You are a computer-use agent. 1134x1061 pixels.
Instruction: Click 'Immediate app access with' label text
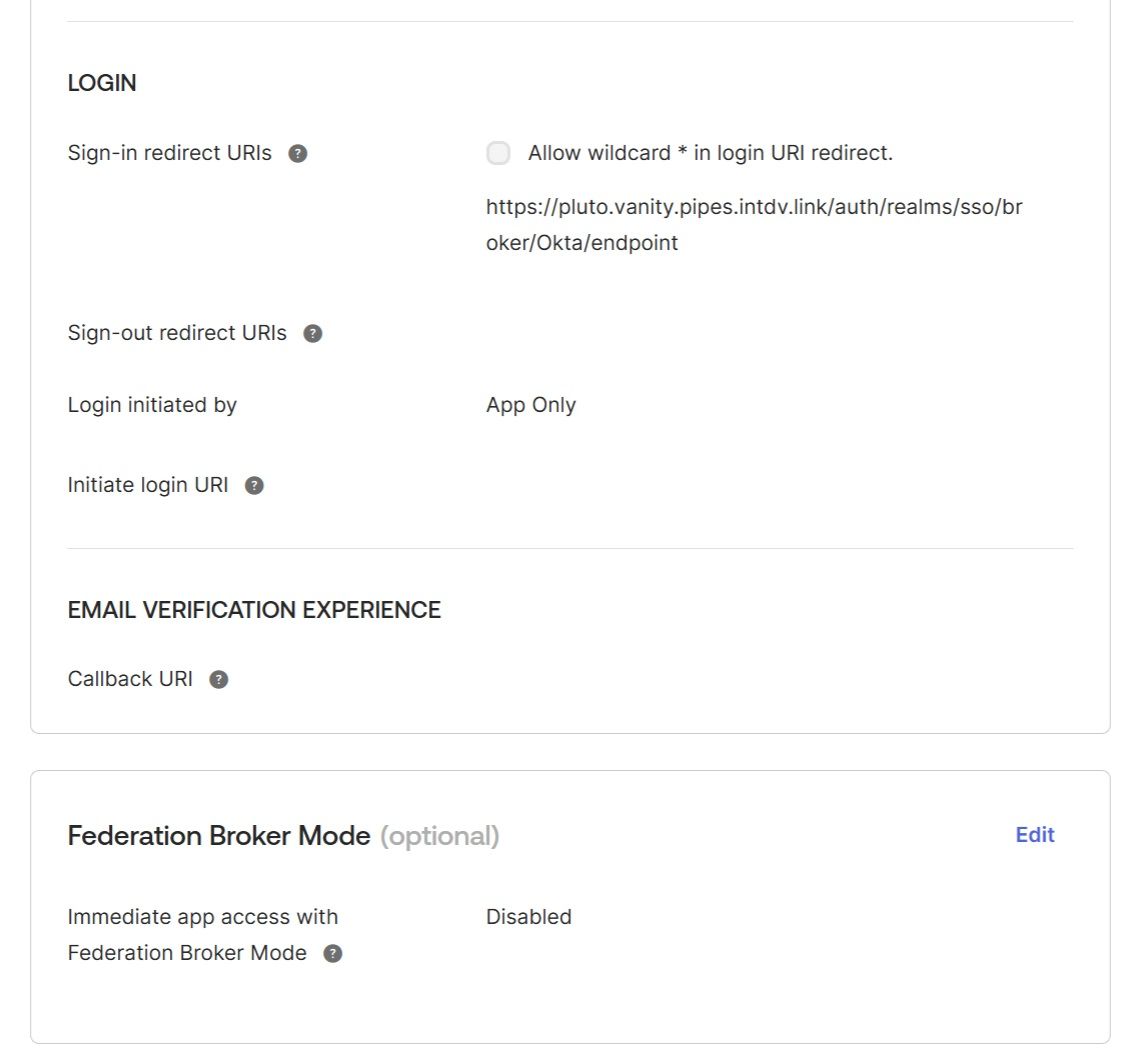click(x=203, y=917)
